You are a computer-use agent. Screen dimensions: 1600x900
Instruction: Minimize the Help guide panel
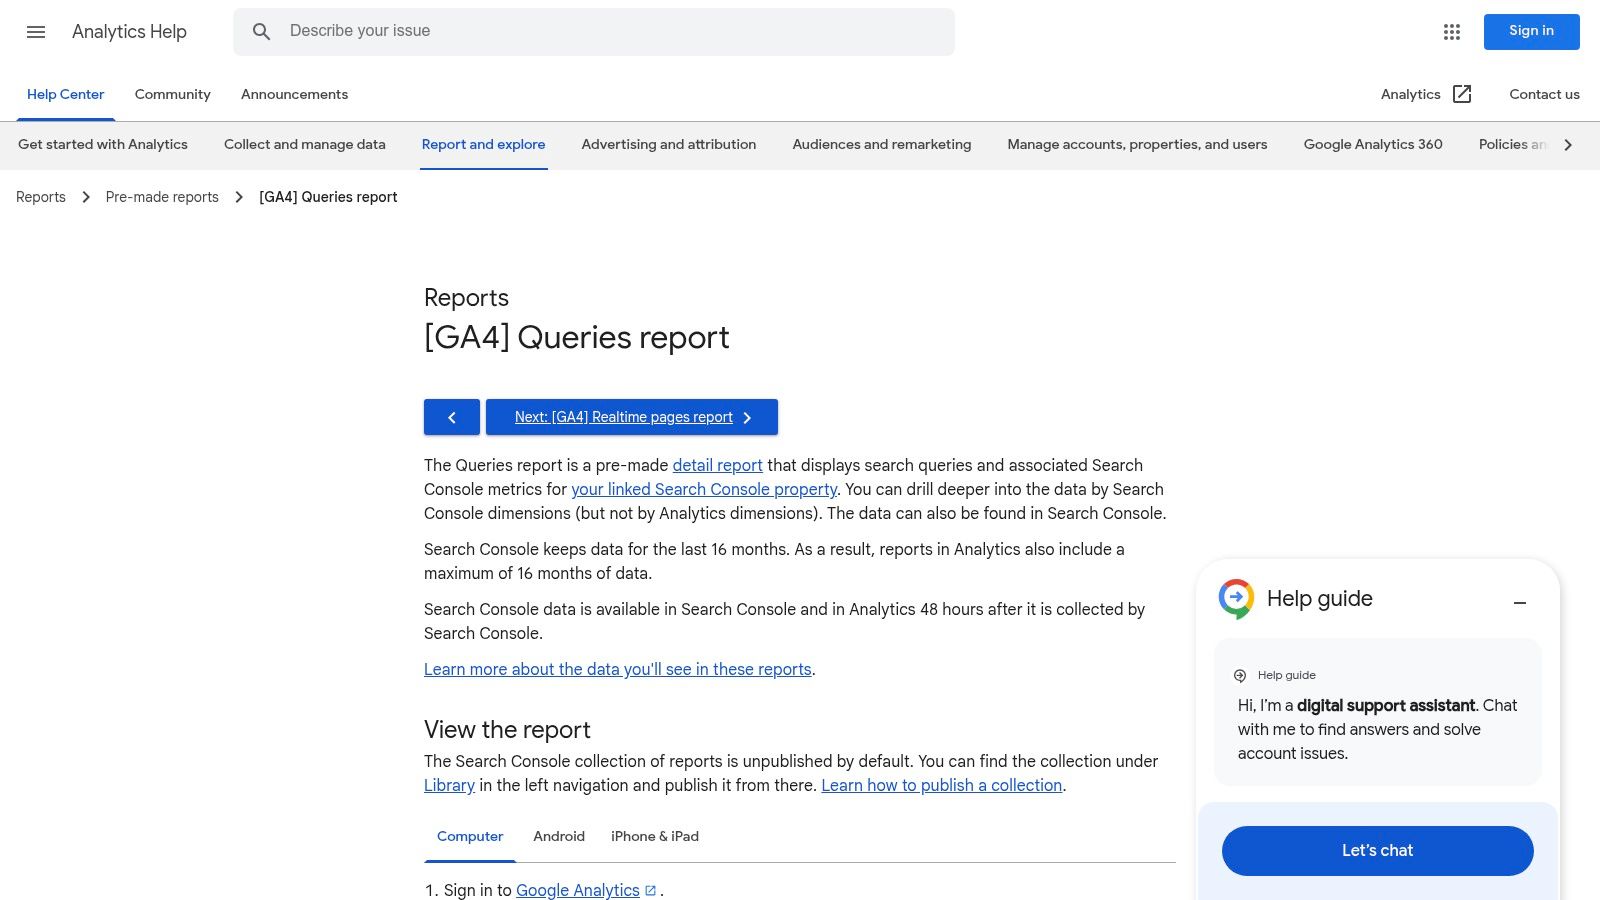(x=1520, y=602)
